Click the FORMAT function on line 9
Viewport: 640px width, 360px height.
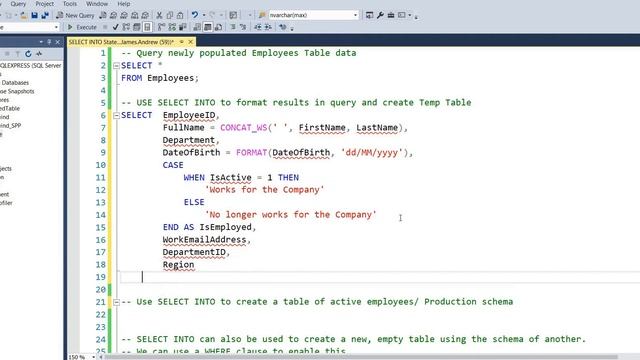pyautogui.click(x=251, y=153)
